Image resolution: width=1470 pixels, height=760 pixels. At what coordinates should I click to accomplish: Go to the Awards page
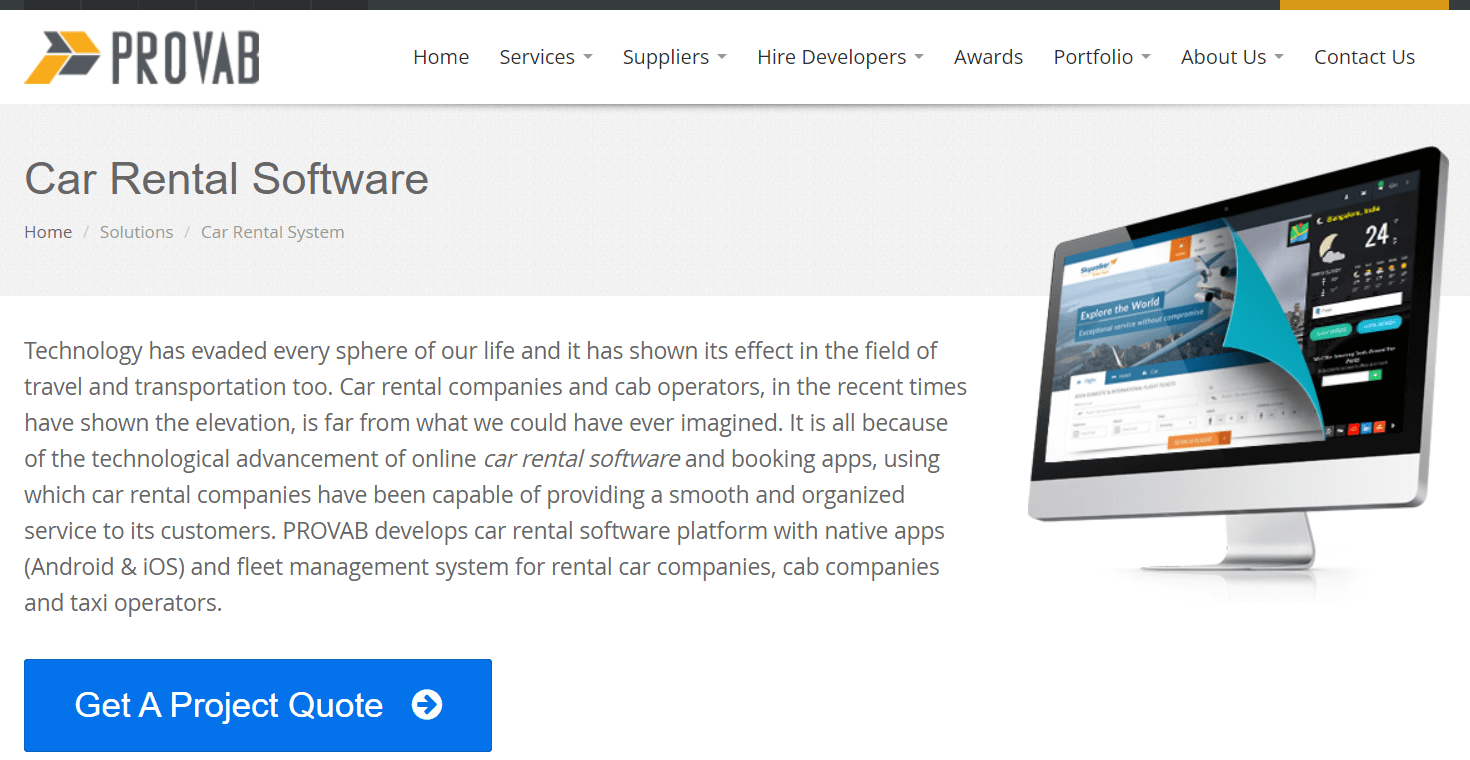coord(988,57)
